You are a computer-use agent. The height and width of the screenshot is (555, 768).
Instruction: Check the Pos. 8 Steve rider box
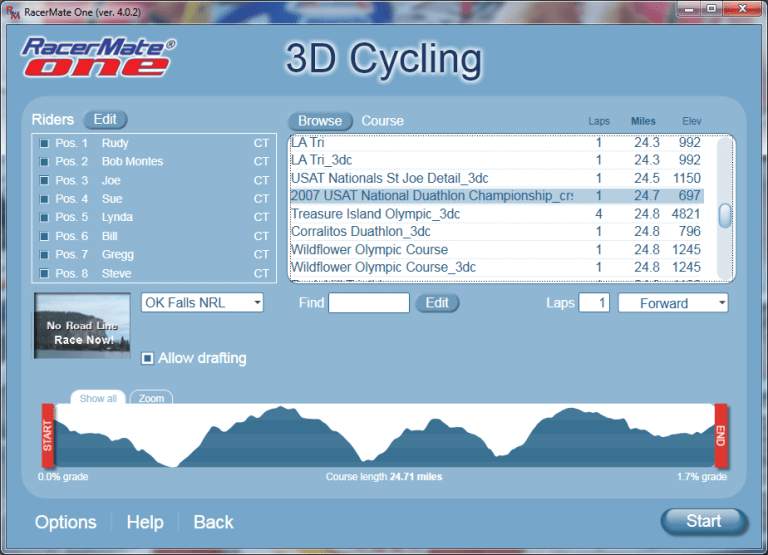pos(44,274)
